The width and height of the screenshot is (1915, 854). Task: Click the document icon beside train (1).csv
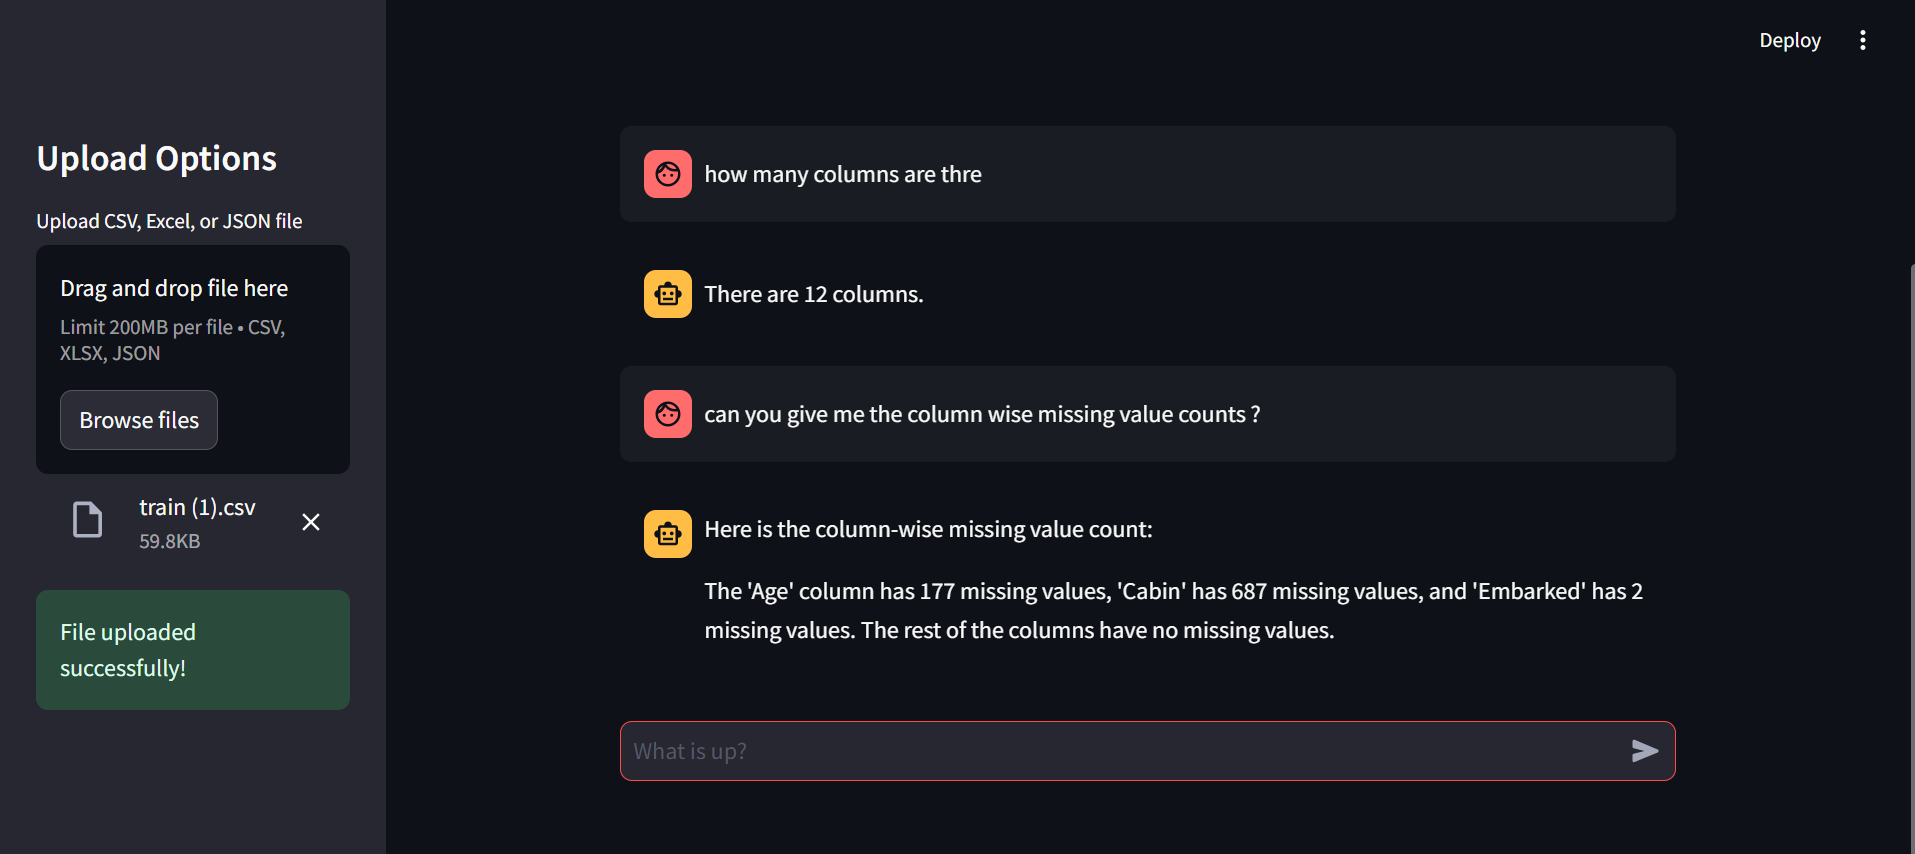[x=88, y=520]
